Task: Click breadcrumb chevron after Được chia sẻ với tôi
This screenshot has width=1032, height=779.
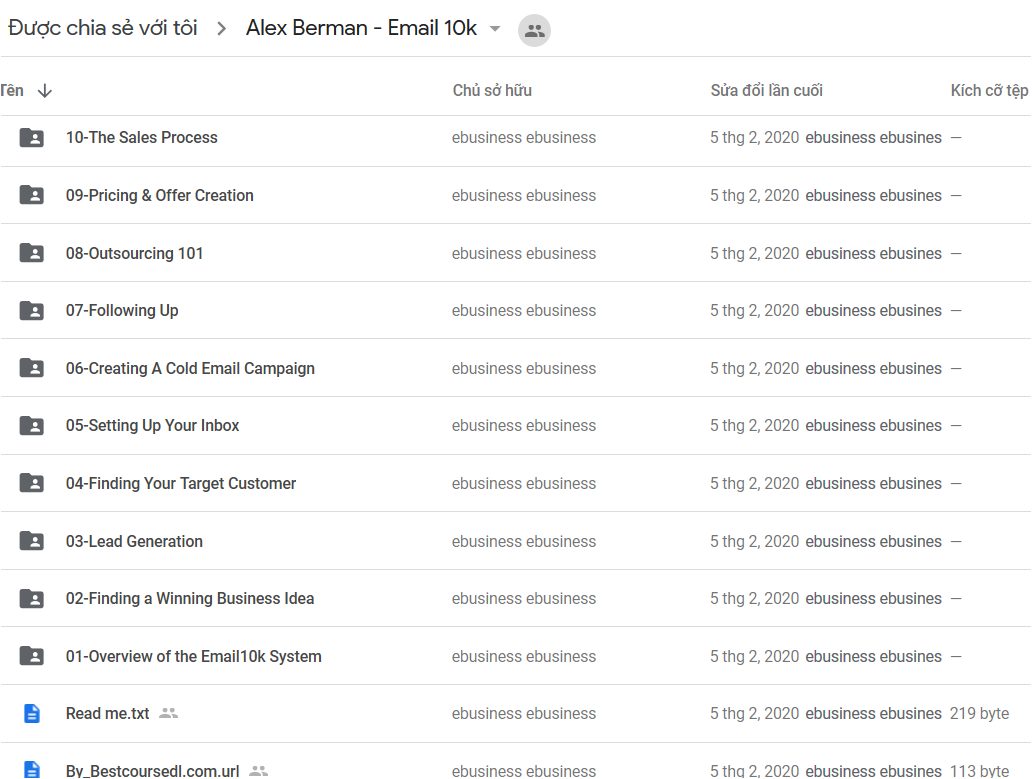Action: tap(221, 29)
